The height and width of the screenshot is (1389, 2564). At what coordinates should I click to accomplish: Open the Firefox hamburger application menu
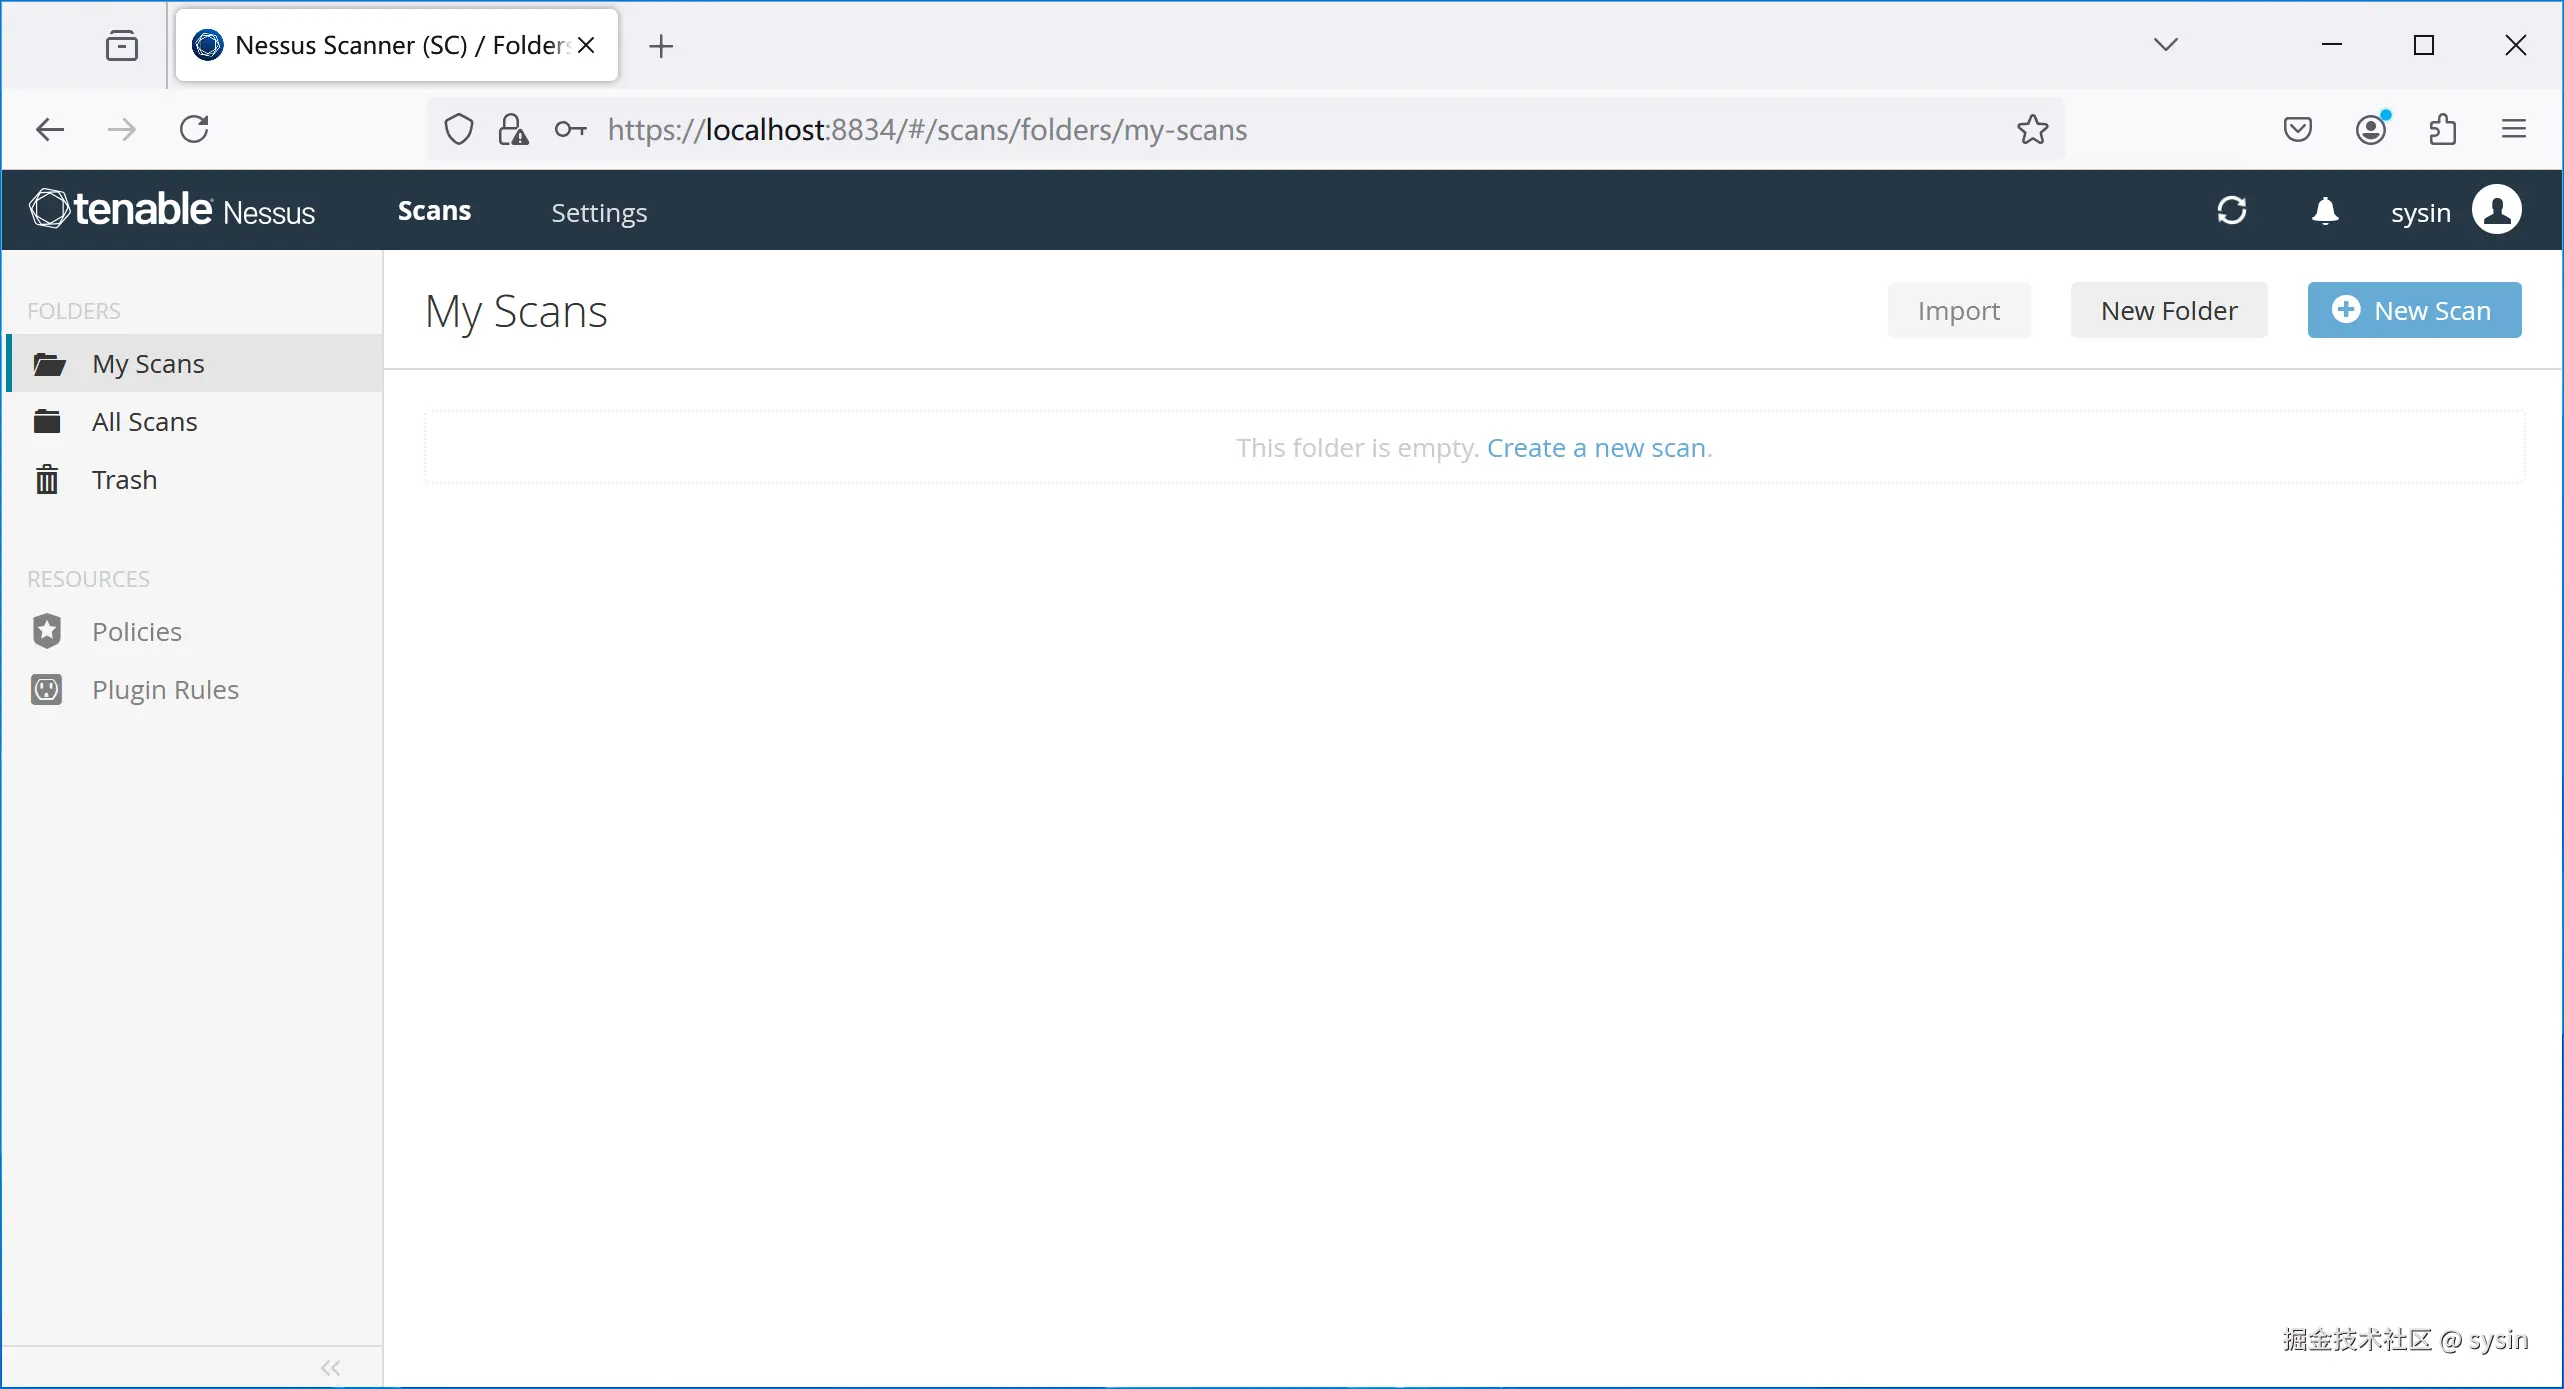coord(2513,130)
